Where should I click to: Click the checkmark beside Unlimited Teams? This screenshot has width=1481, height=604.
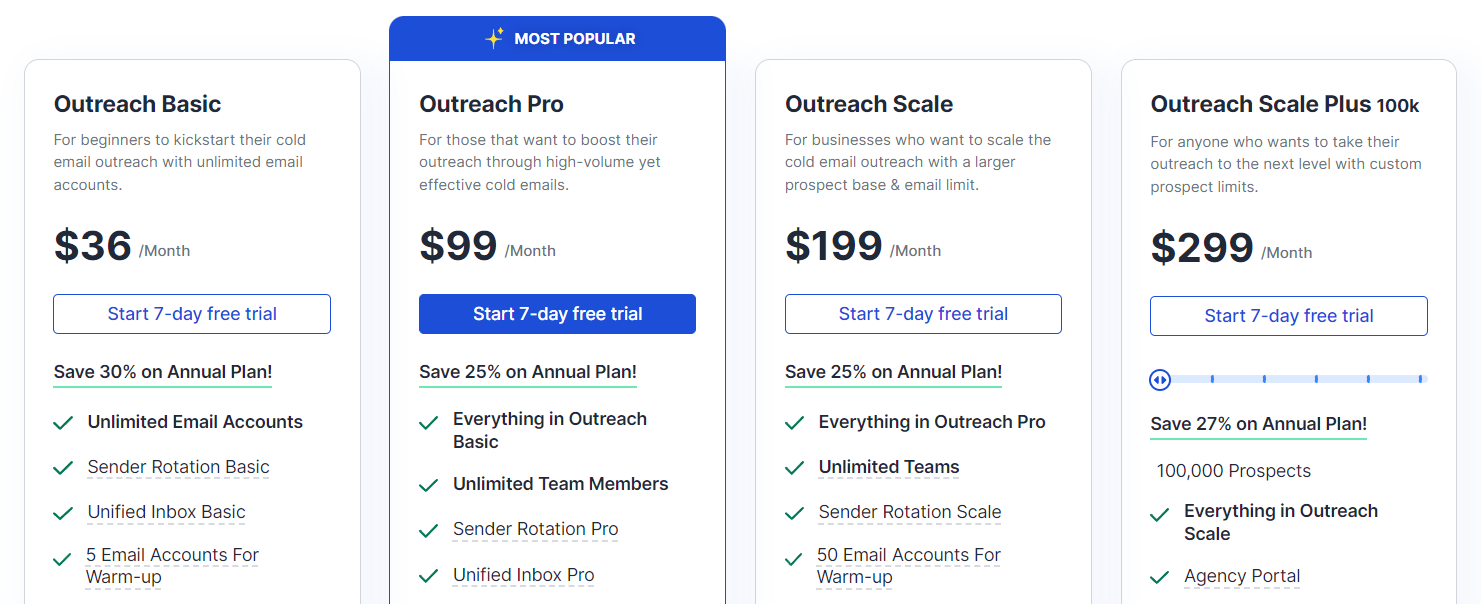(x=794, y=467)
